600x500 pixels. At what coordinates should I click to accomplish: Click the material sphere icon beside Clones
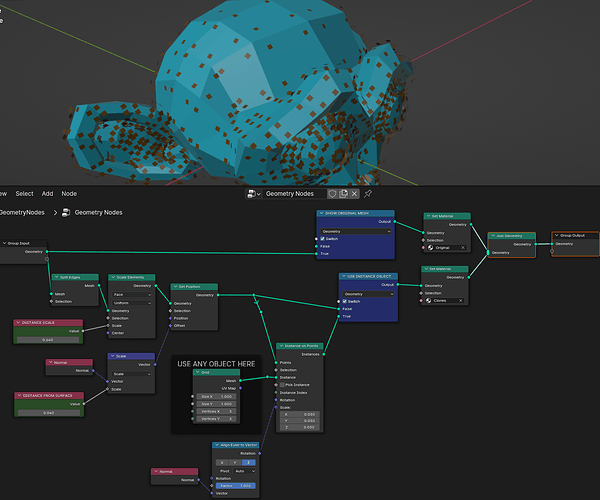(x=428, y=301)
